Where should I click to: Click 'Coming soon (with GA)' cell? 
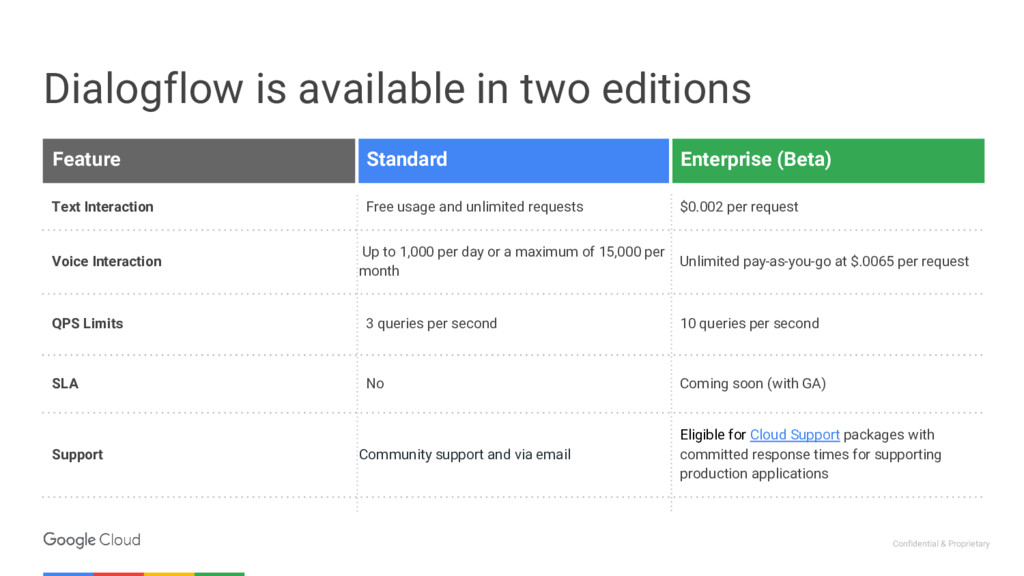tap(752, 383)
